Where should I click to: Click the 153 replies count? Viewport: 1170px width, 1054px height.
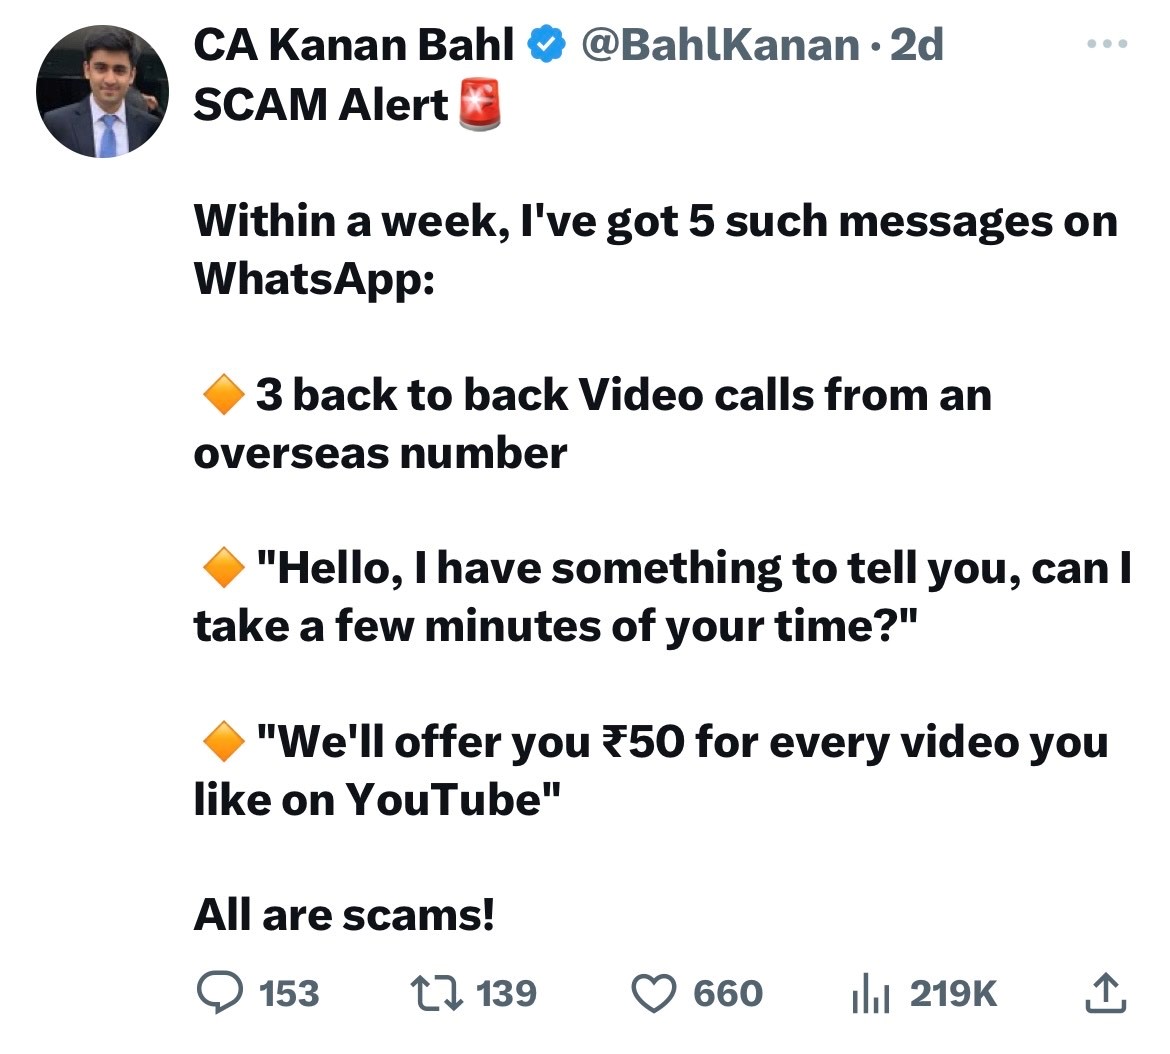289,994
